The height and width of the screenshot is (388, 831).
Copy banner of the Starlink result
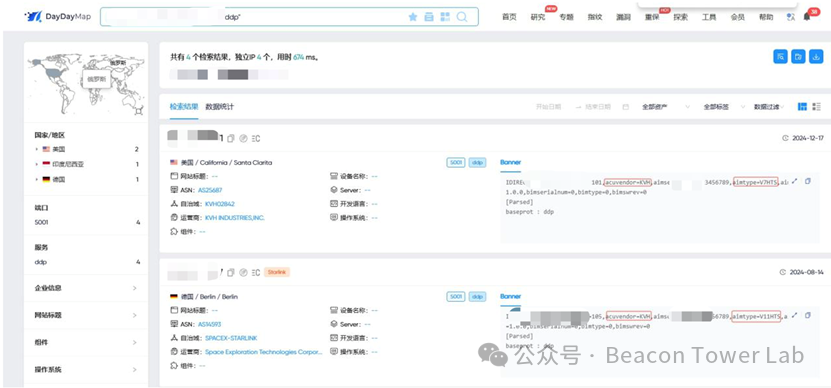point(808,315)
